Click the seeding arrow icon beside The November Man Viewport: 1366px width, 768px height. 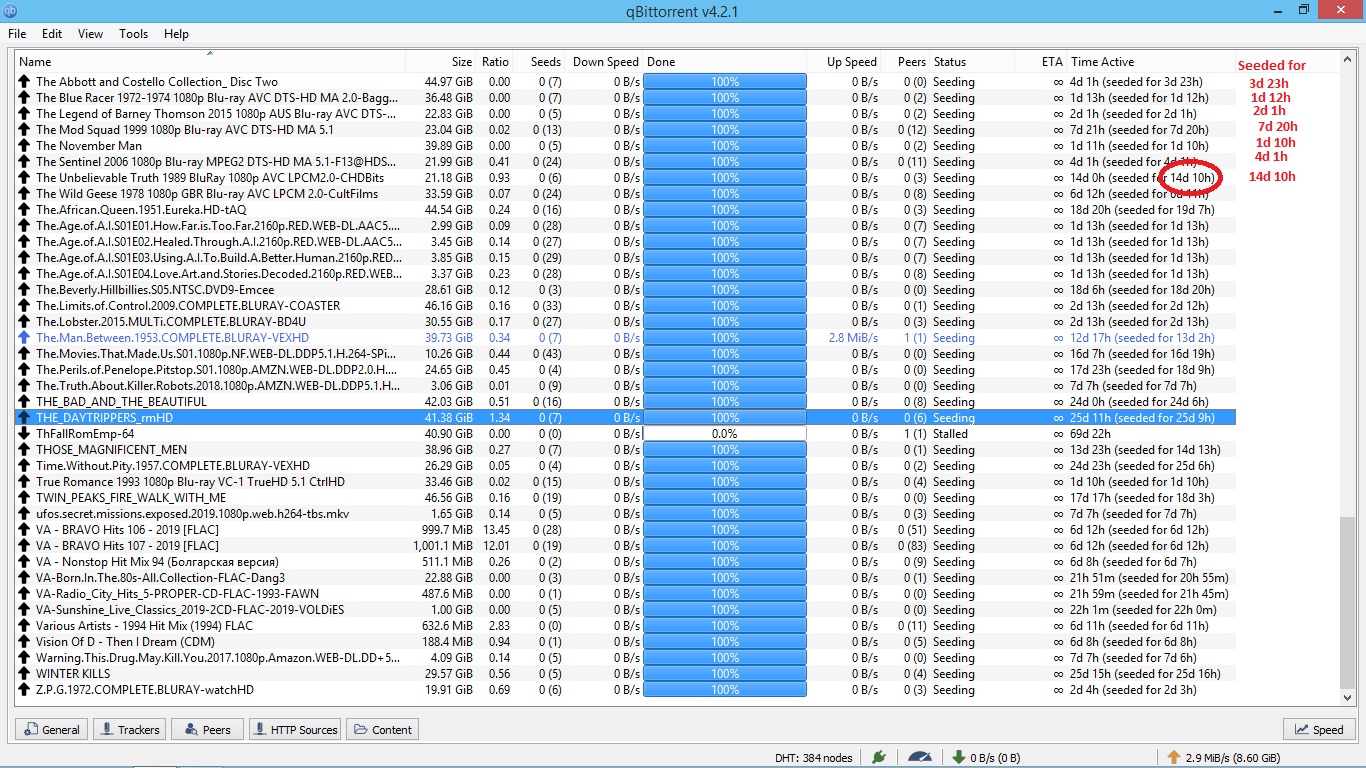point(25,146)
